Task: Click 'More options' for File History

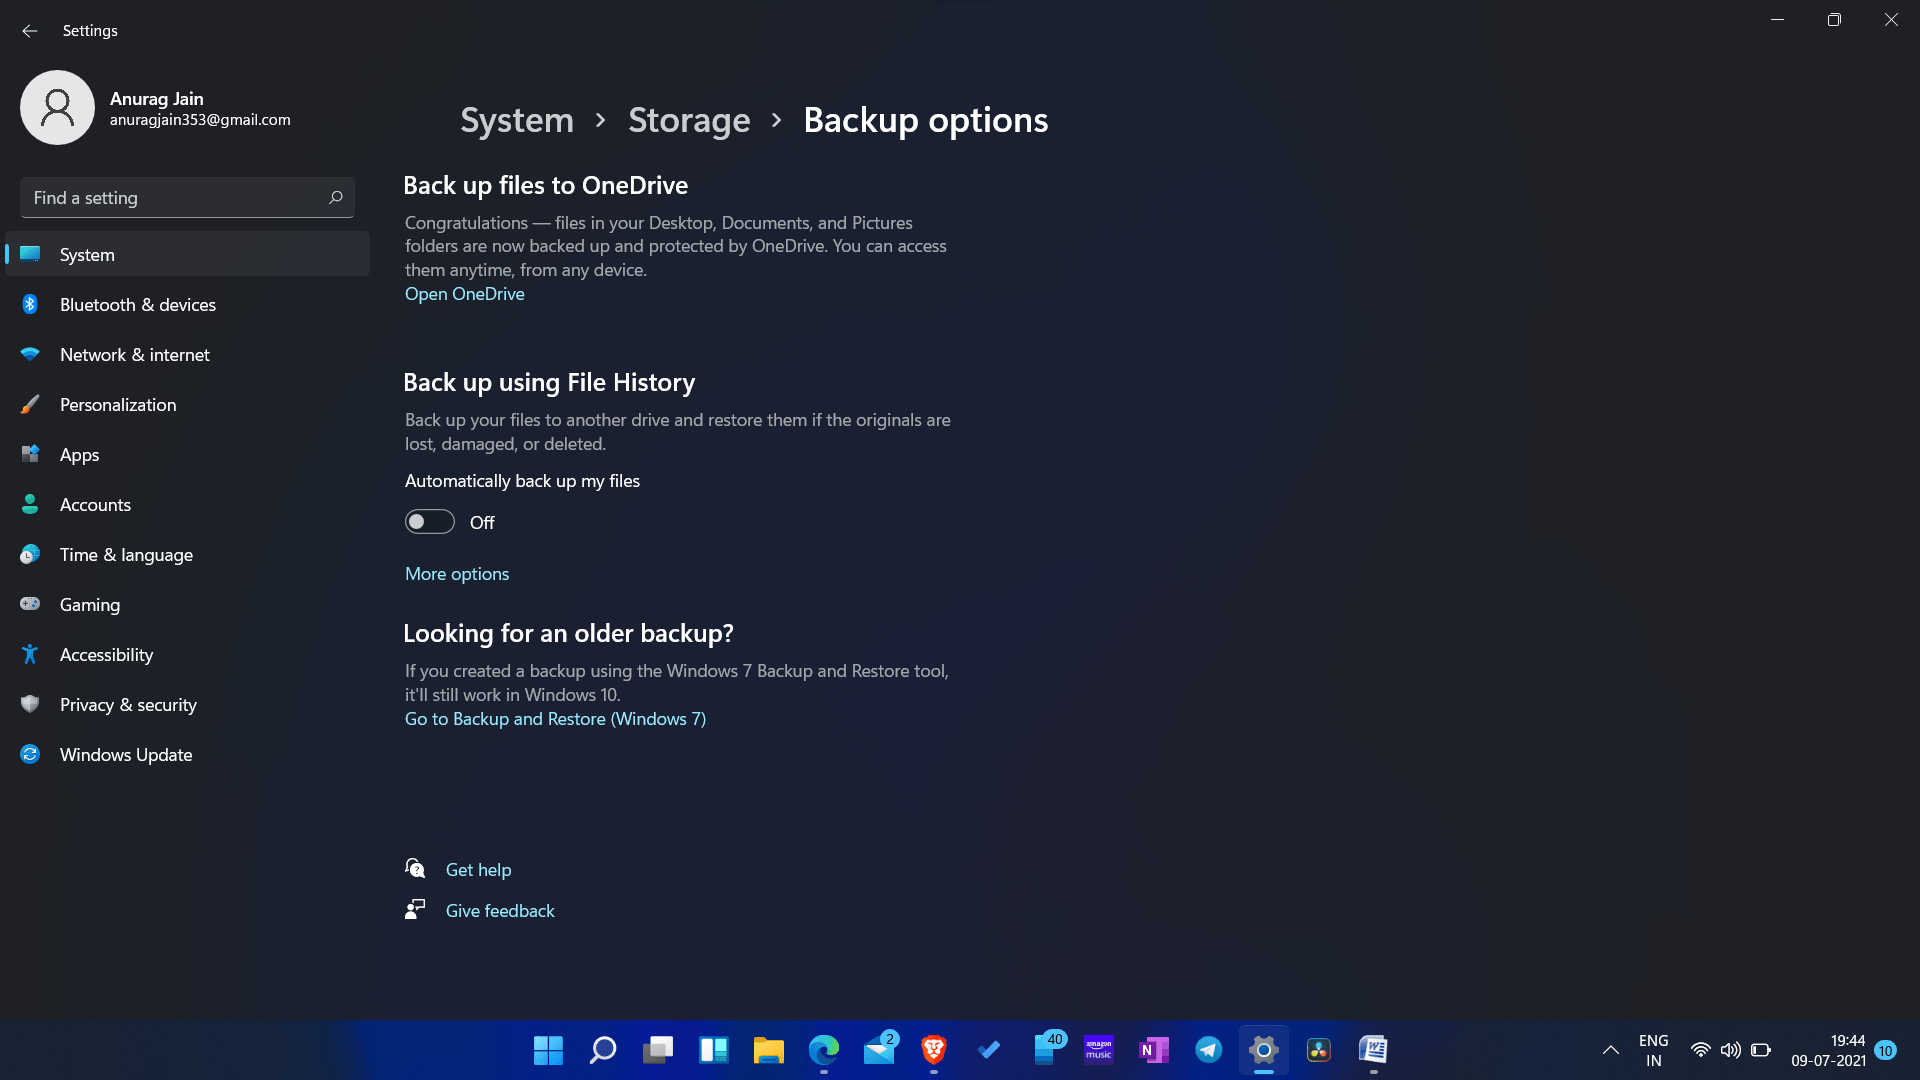Action: pyautogui.click(x=458, y=574)
